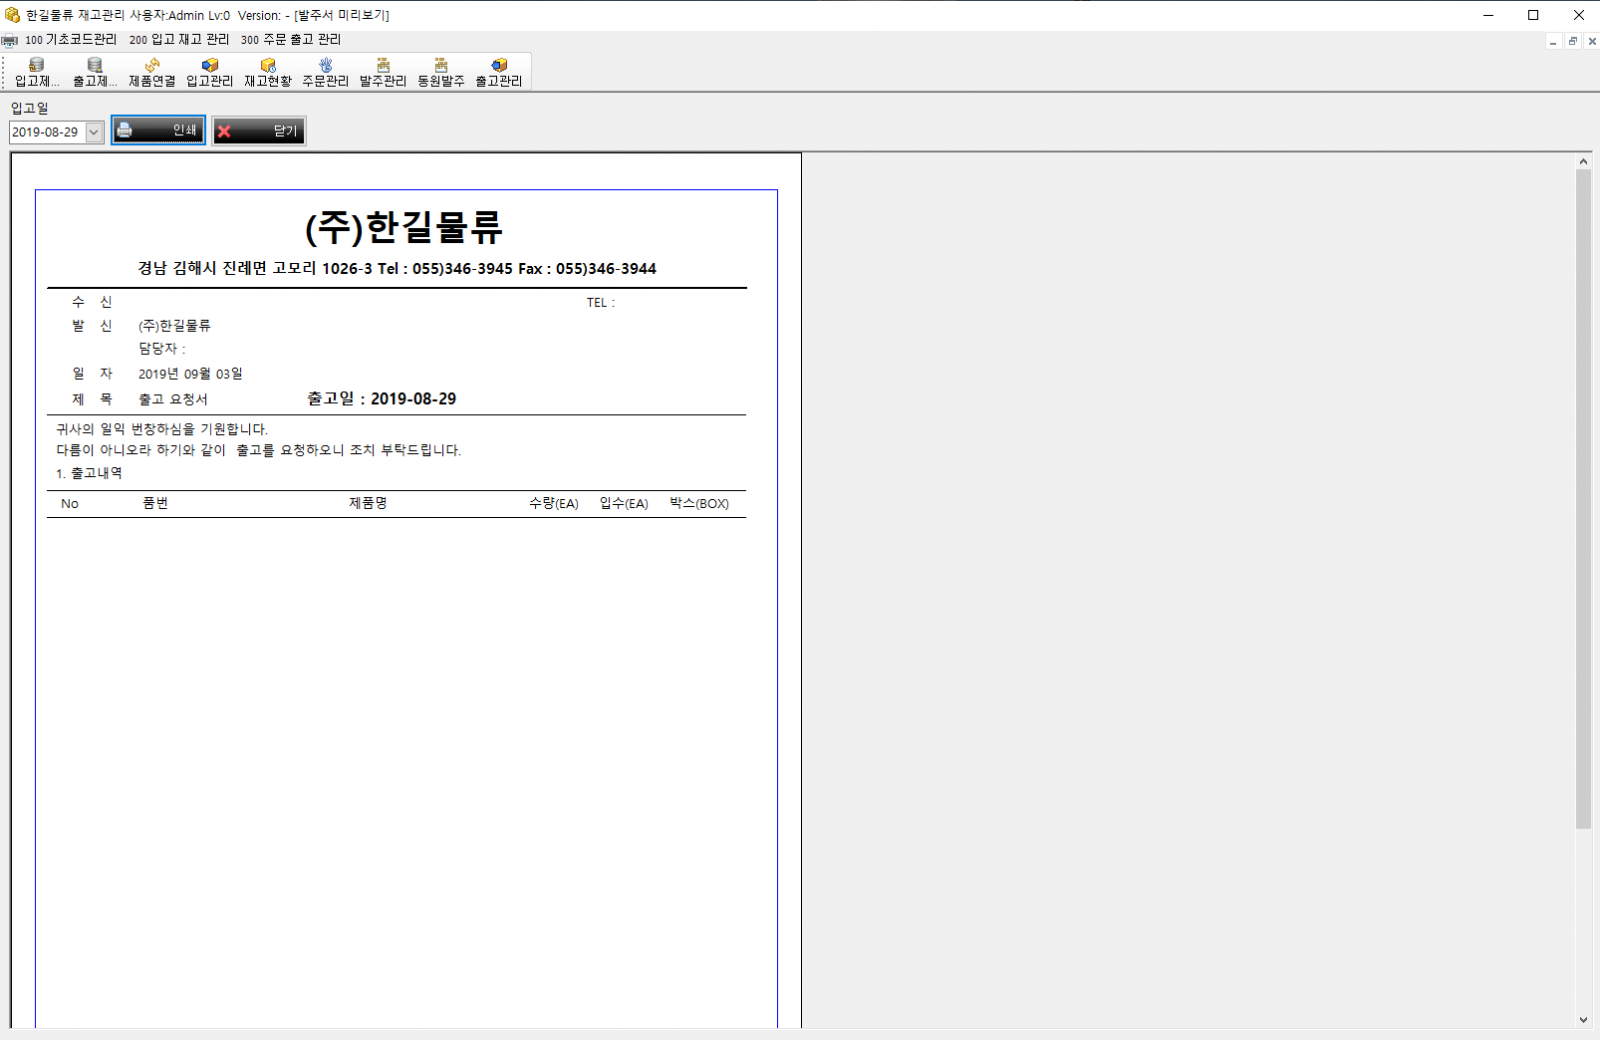
Task: Open 제품연결 product link tool
Action: point(152,72)
